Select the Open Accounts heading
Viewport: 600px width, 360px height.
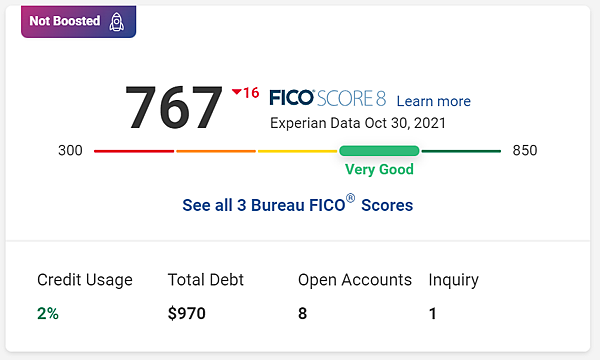pyautogui.click(x=355, y=280)
